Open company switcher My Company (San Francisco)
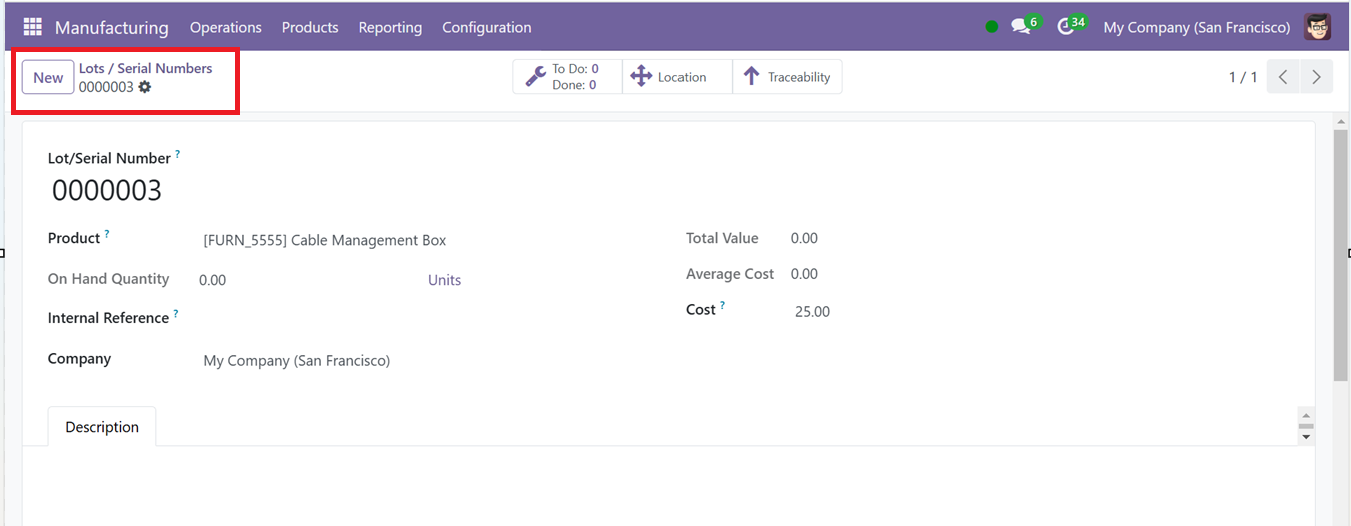The height and width of the screenshot is (526, 1351). (1197, 27)
